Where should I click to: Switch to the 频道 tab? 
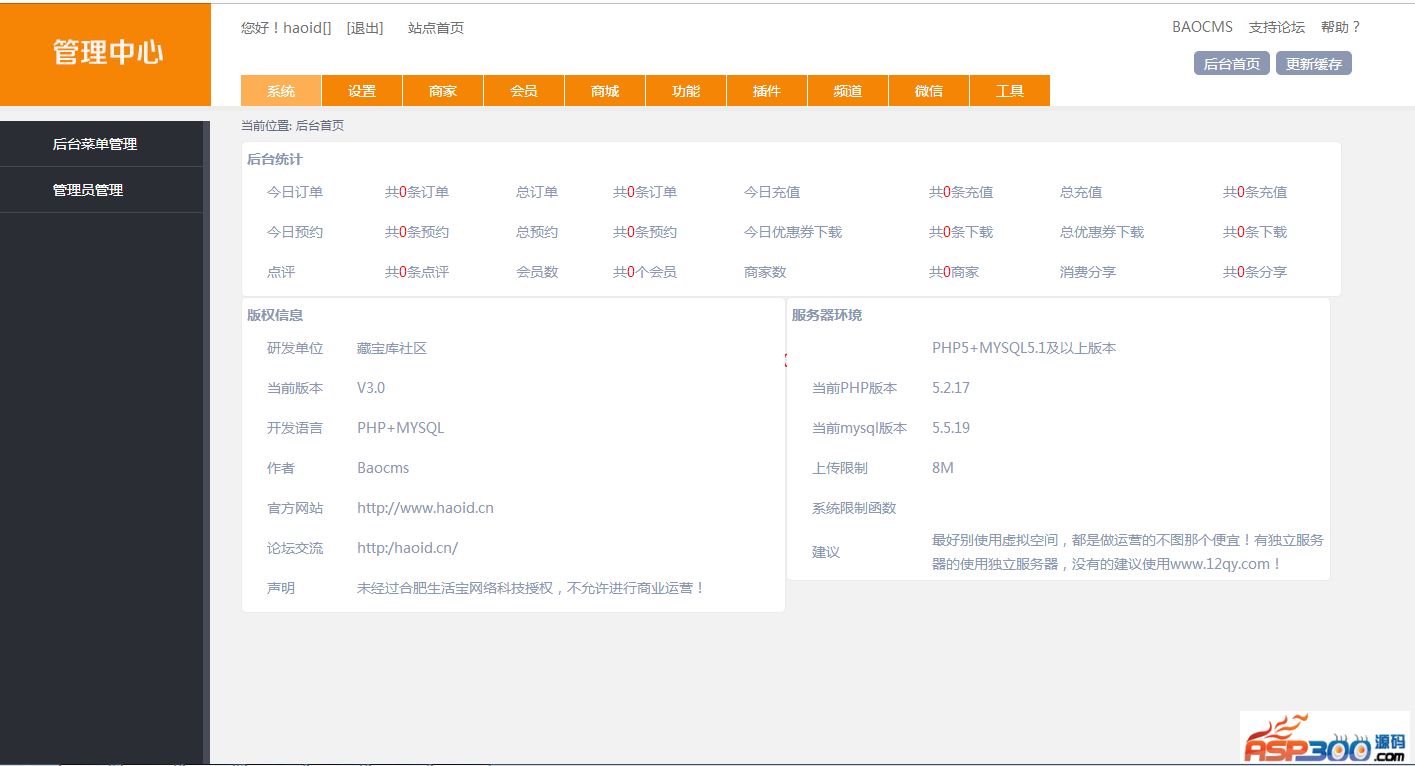848,91
